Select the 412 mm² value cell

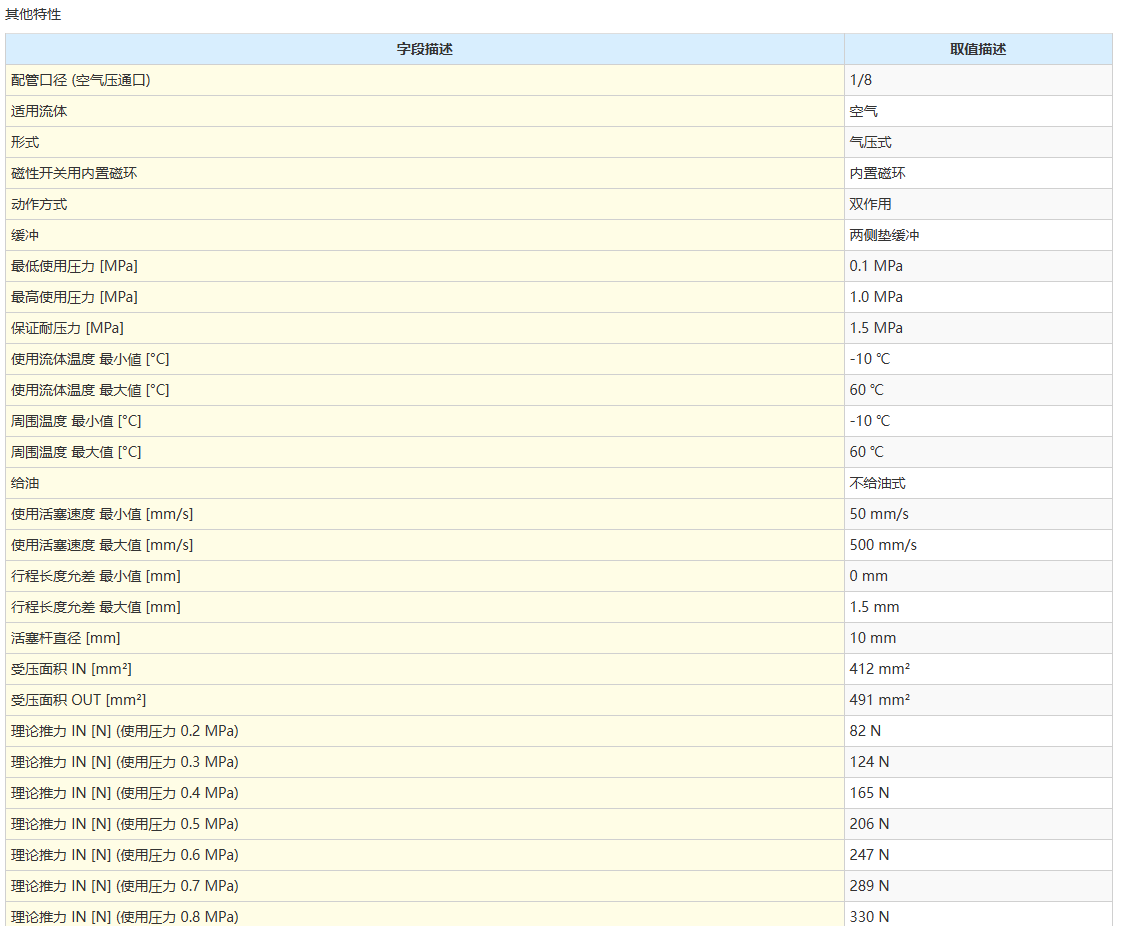(879, 669)
